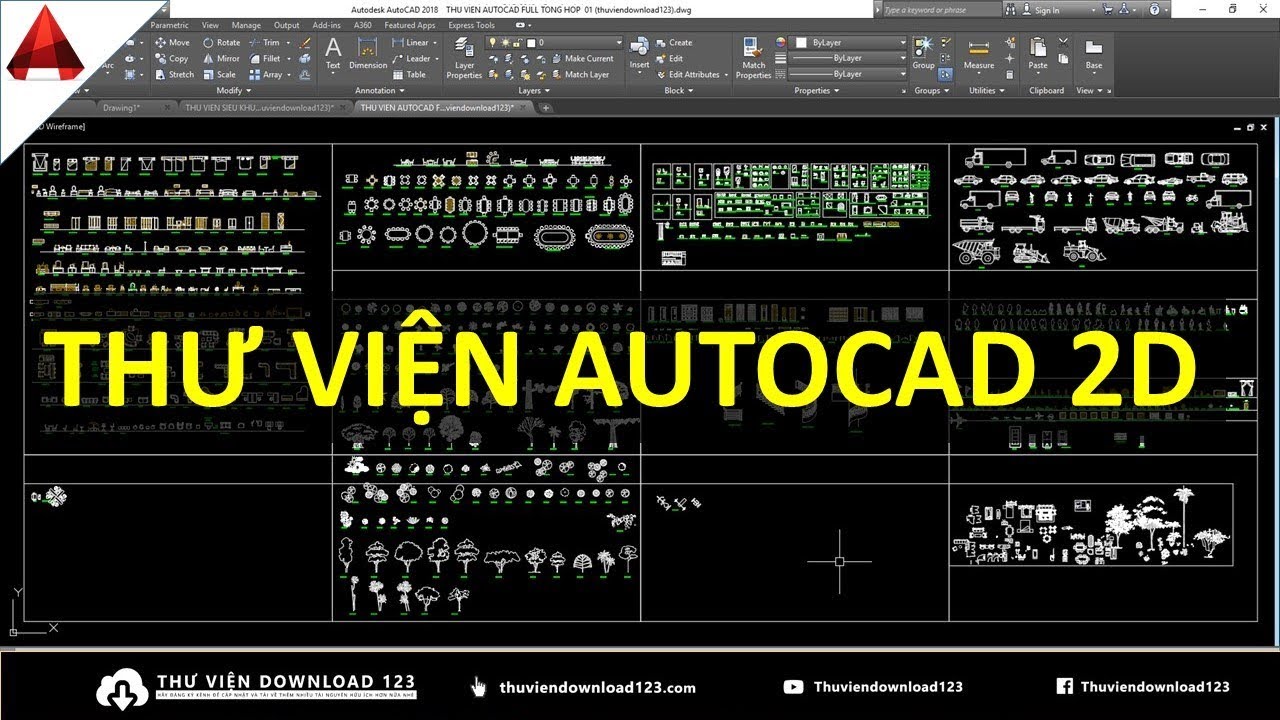
Task: Select the Leader tool
Action: pos(411,59)
